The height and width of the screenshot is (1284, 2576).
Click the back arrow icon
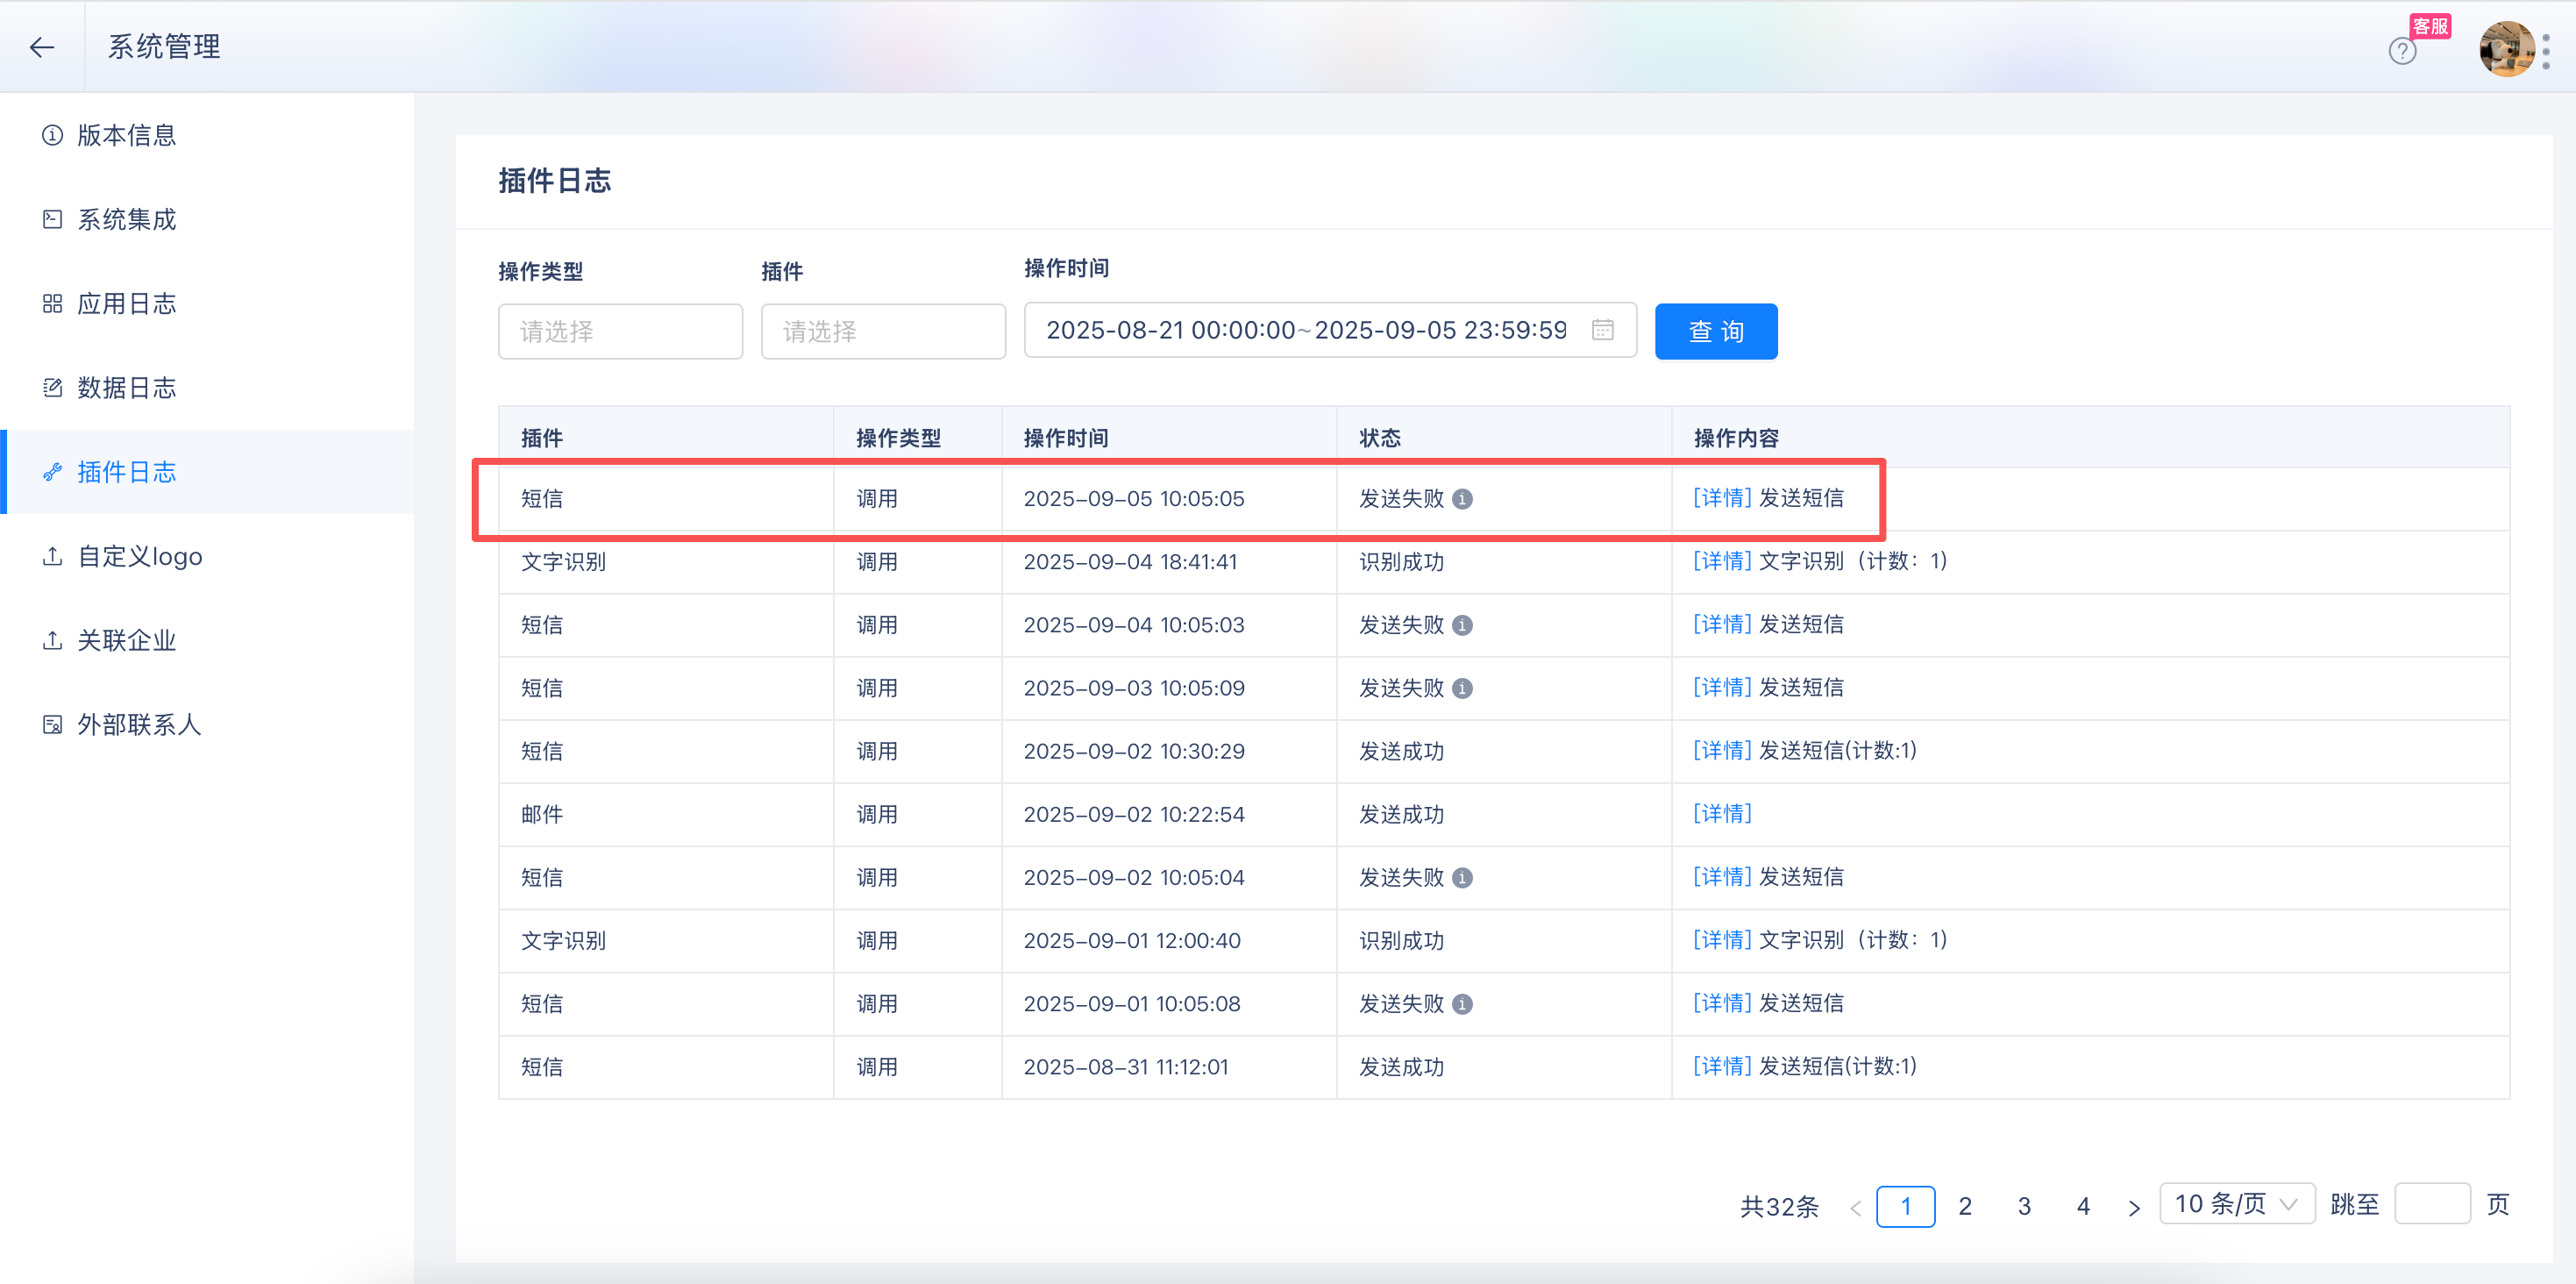[42, 46]
